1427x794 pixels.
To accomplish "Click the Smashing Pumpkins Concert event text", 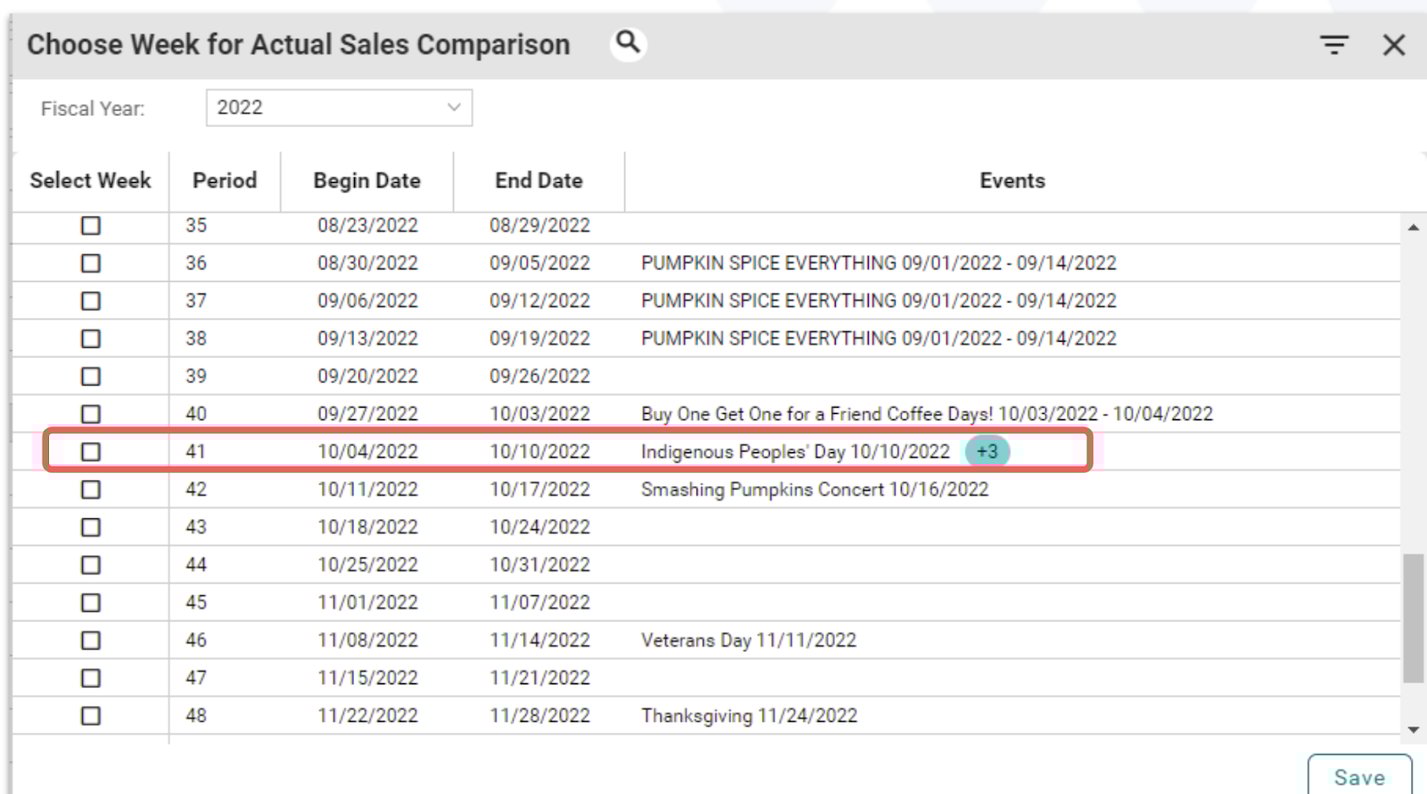I will pyautogui.click(x=816, y=489).
